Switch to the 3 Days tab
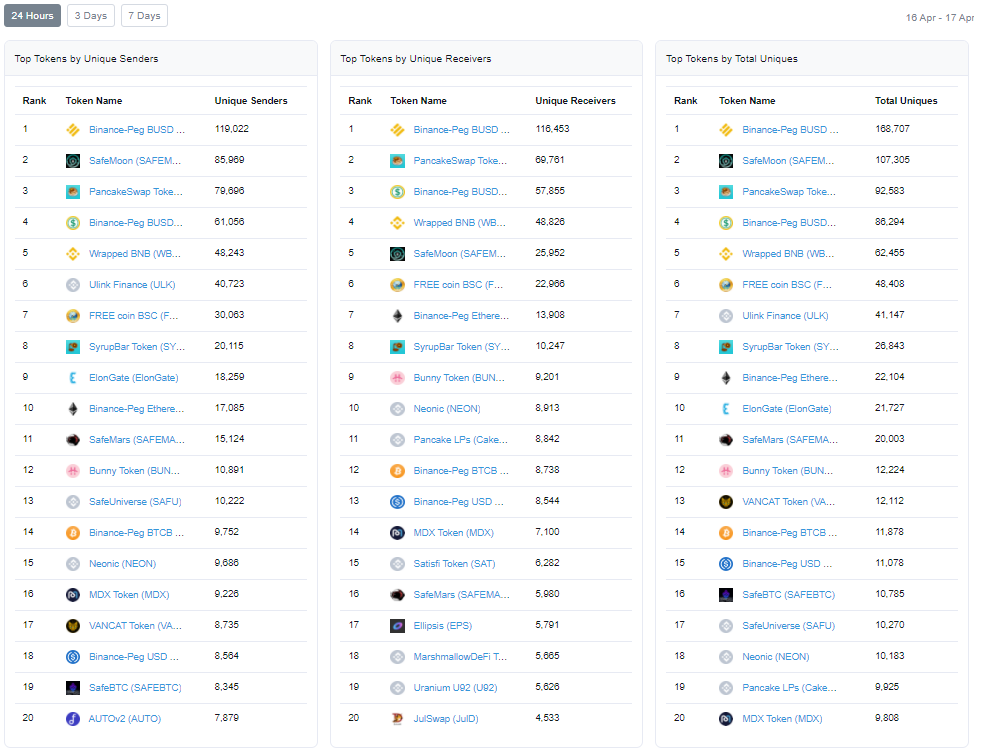 (x=91, y=16)
